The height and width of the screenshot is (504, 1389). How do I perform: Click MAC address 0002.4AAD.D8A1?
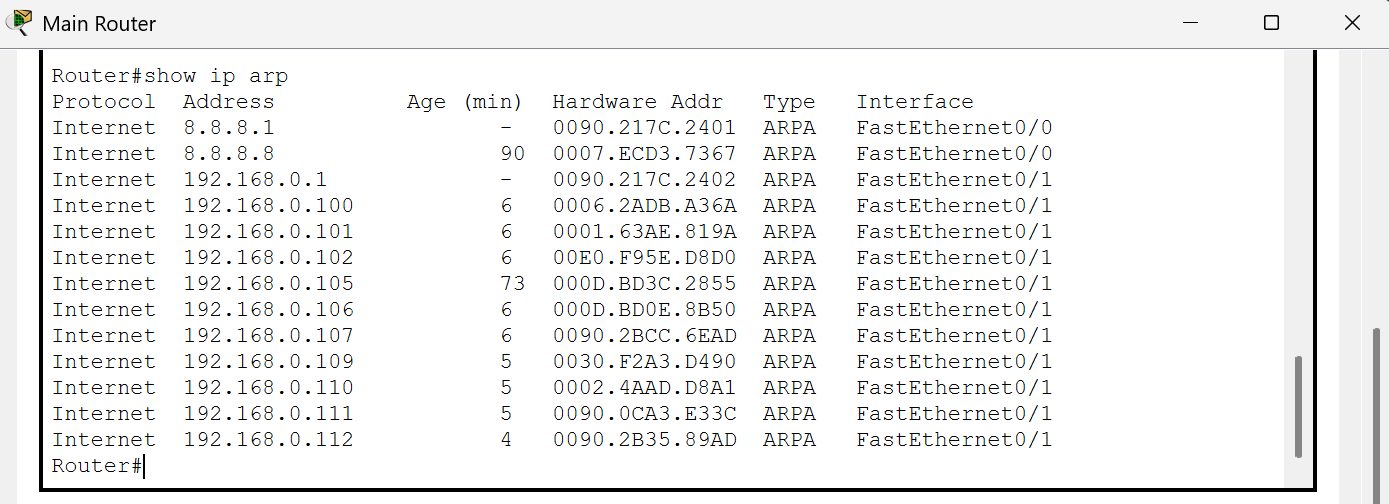(644, 388)
